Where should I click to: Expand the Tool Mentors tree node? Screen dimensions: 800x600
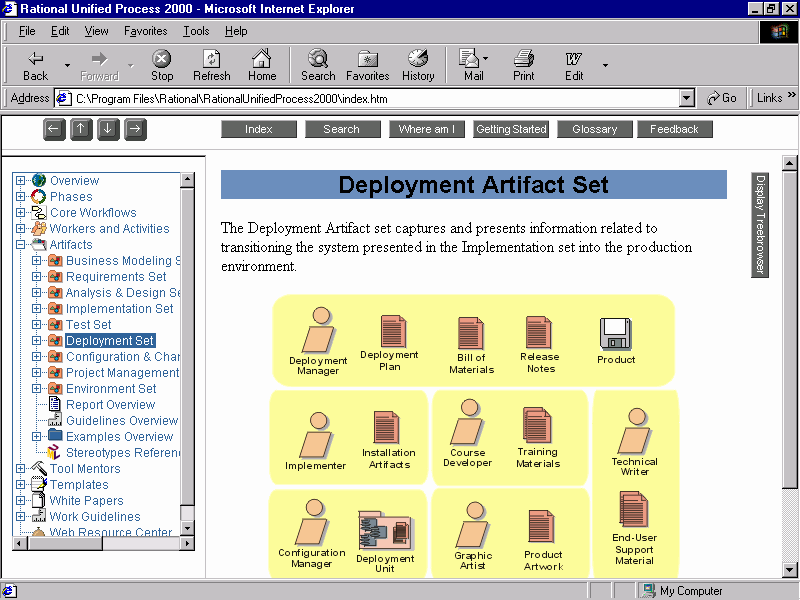[20, 468]
